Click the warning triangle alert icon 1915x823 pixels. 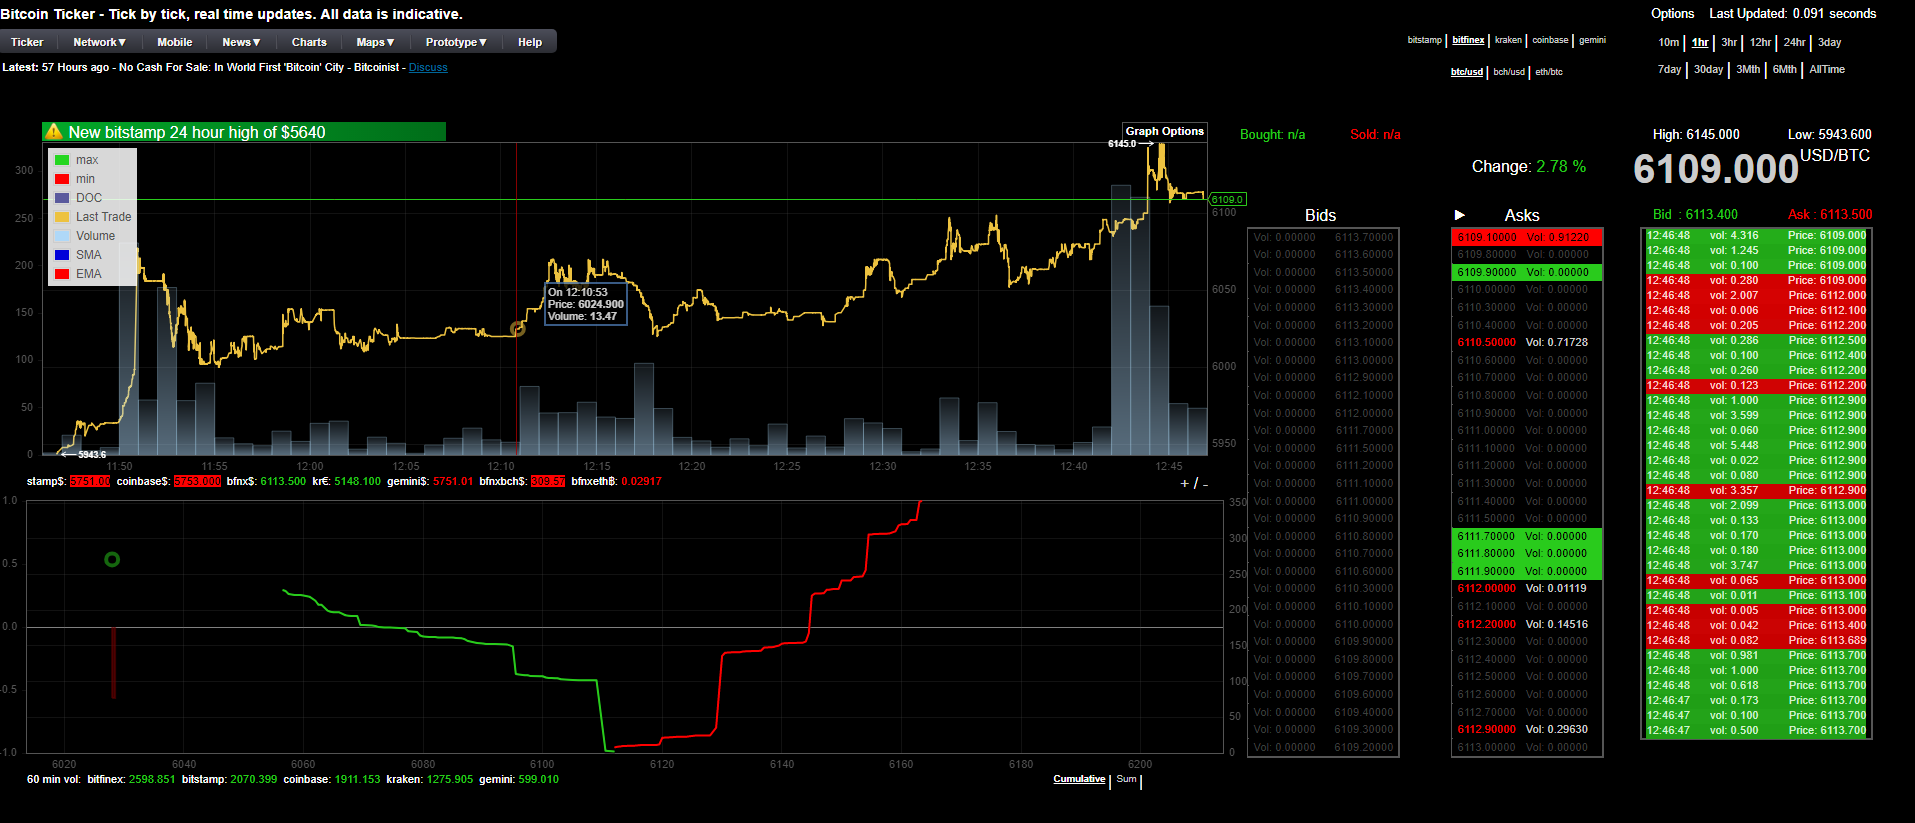pos(54,132)
